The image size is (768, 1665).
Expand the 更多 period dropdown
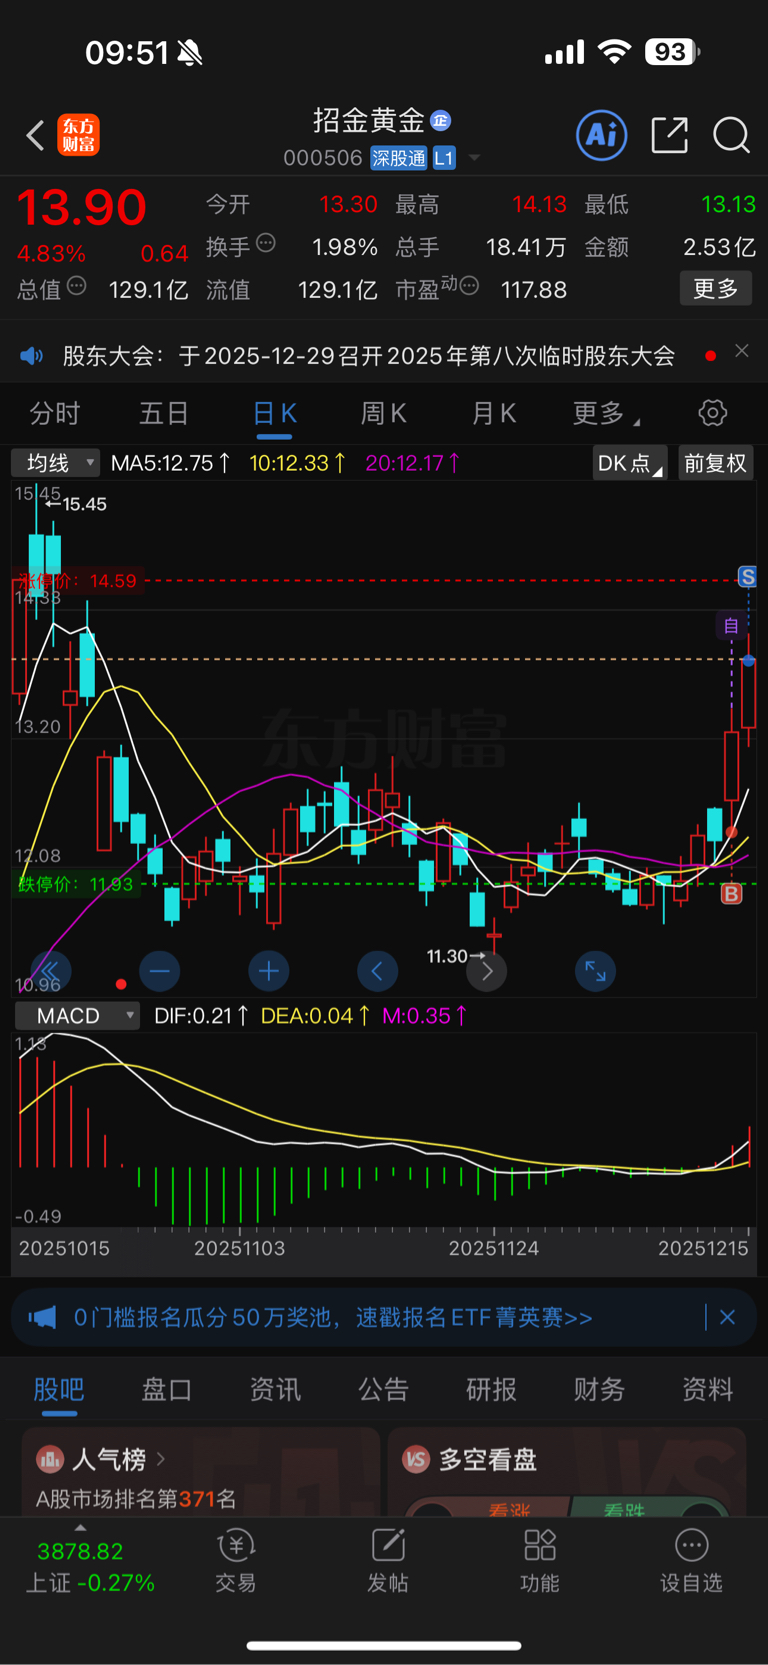(x=607, y=413)
